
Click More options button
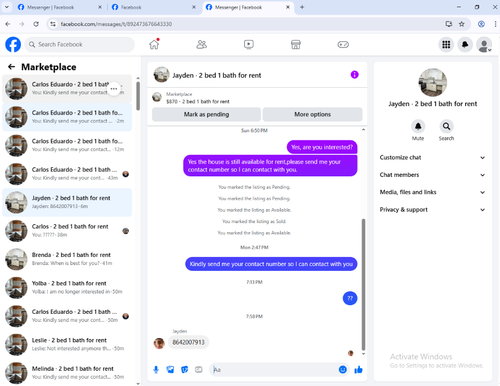(312, 114)
